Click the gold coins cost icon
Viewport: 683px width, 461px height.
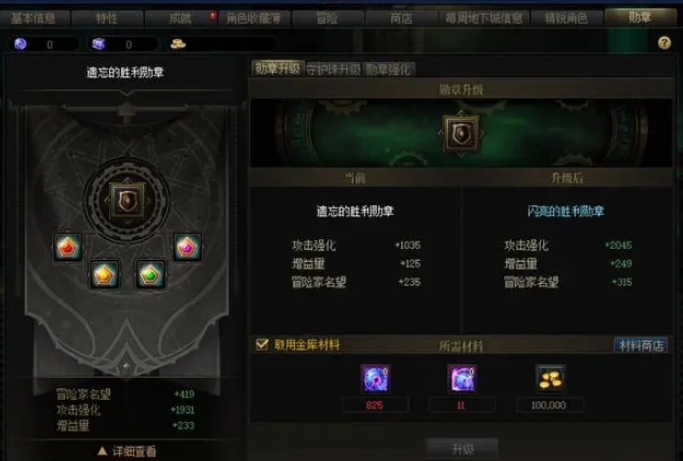pyautogui.click(x=550, y=379)
